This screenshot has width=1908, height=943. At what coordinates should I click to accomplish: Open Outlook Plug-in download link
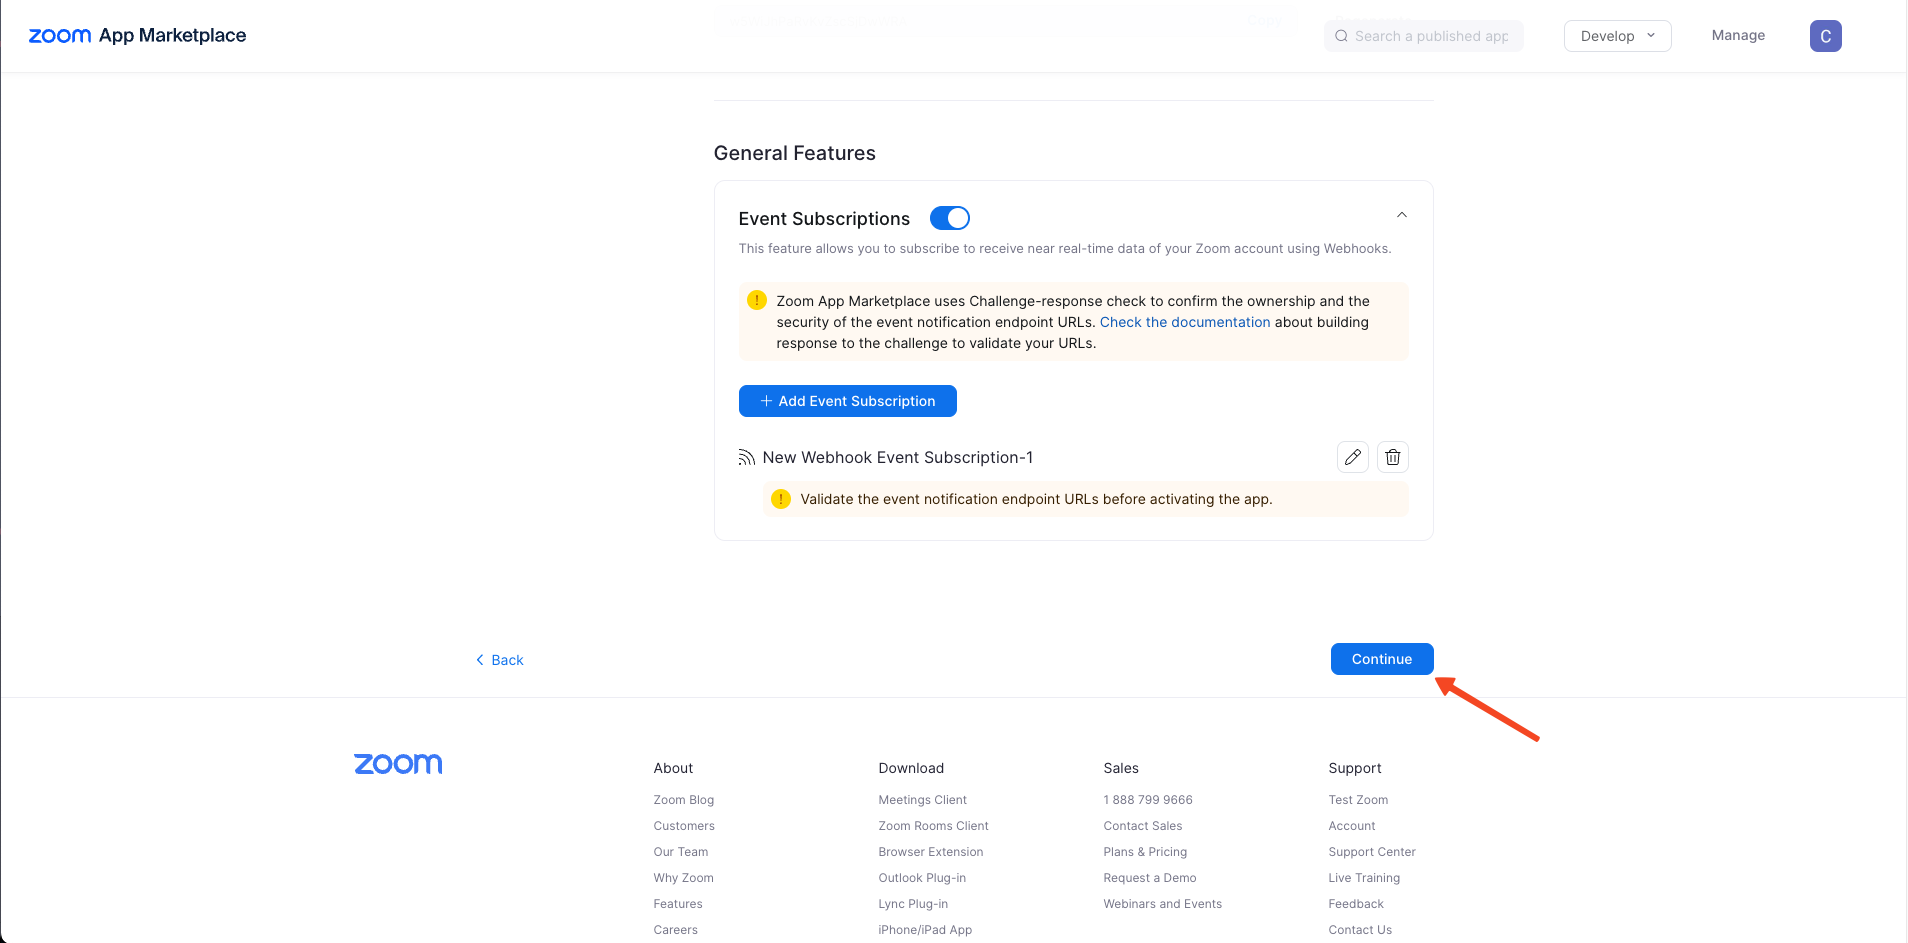pos(922,878)
